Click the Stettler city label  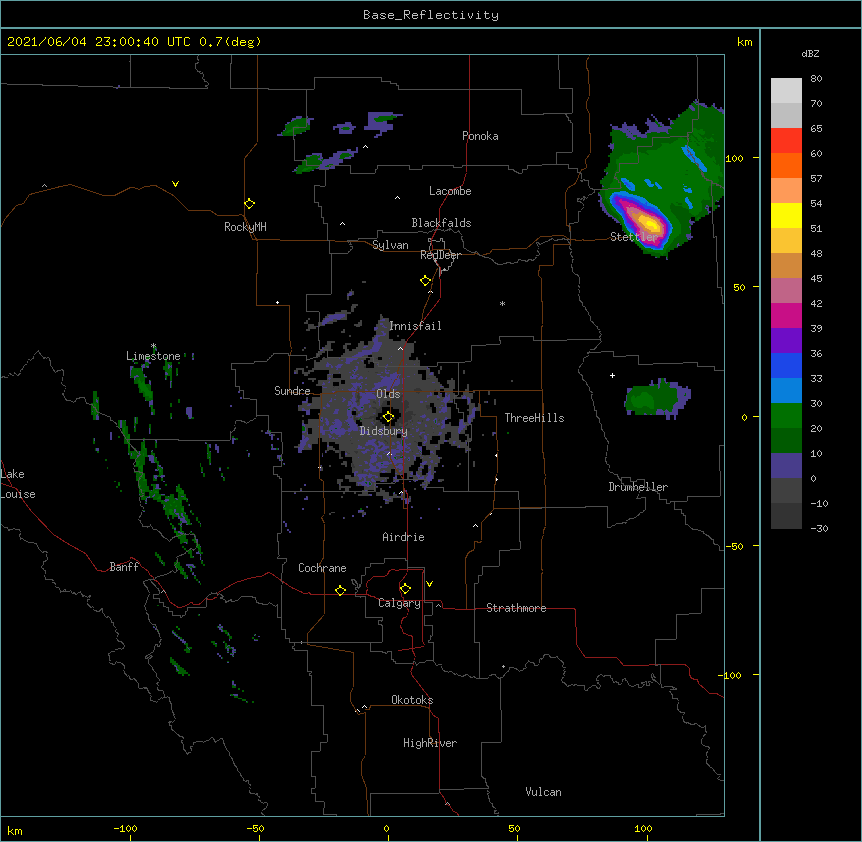point(634,237)
